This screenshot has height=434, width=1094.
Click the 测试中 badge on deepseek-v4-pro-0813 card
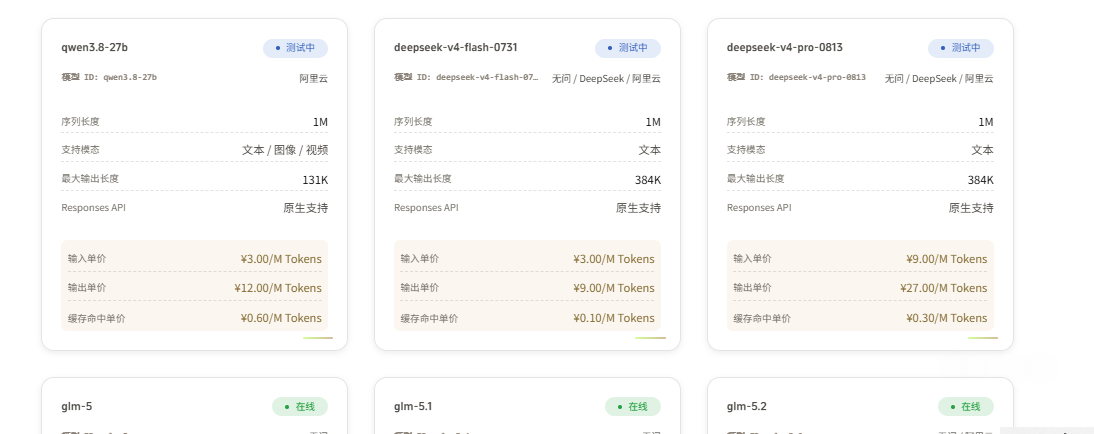coord(961,48)
